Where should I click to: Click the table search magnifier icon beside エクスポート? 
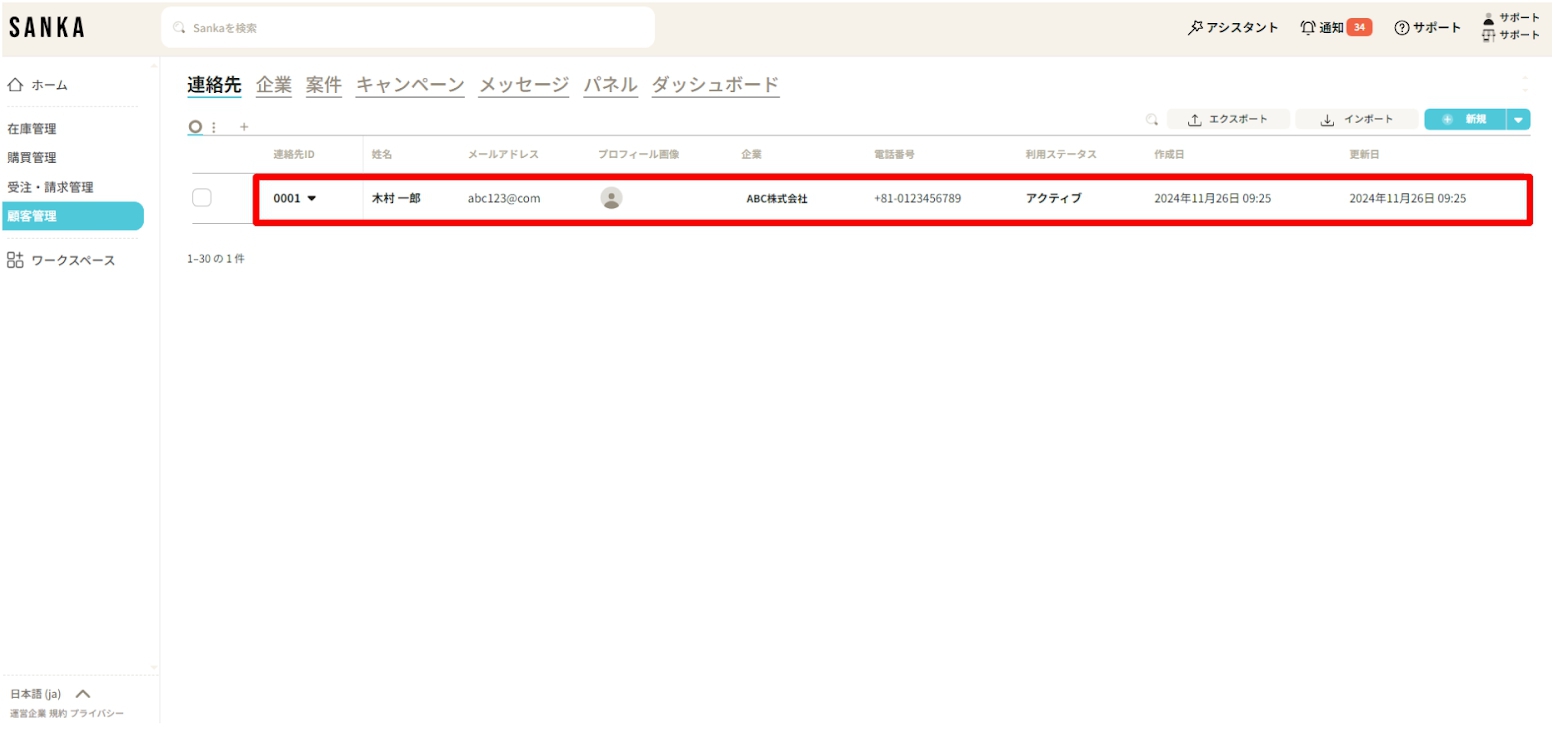tap(1152, 120)
